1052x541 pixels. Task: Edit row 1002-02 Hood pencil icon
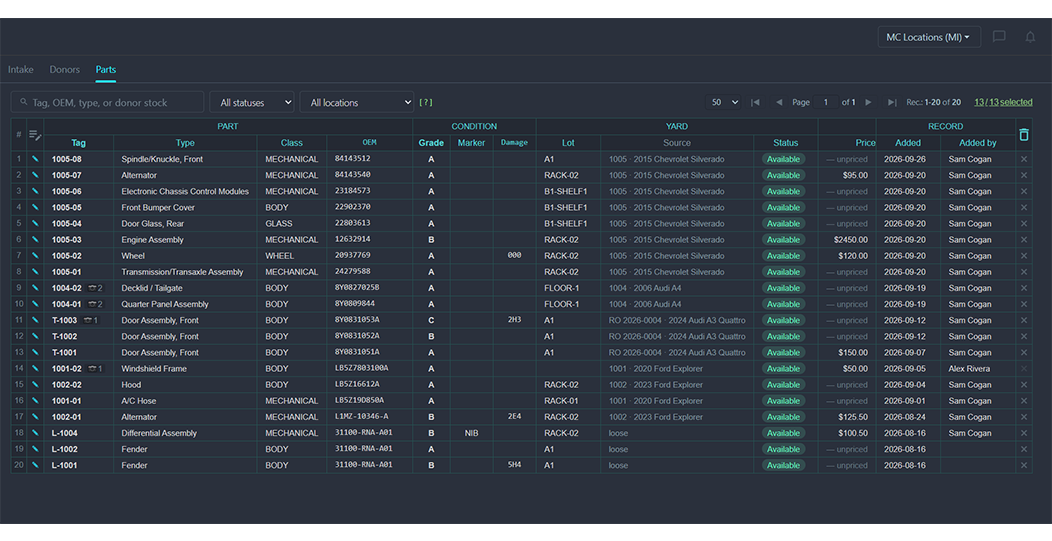click(x=35, y=385)
